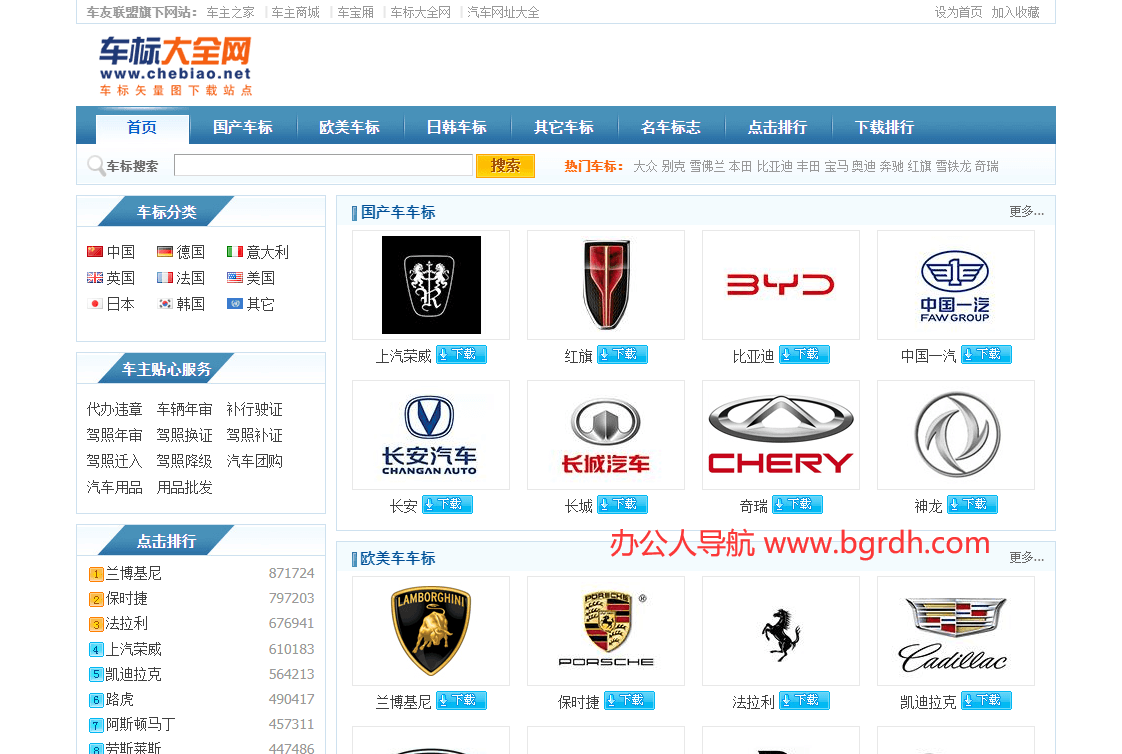Click the Cadillac emblem image

pos(955,631)
